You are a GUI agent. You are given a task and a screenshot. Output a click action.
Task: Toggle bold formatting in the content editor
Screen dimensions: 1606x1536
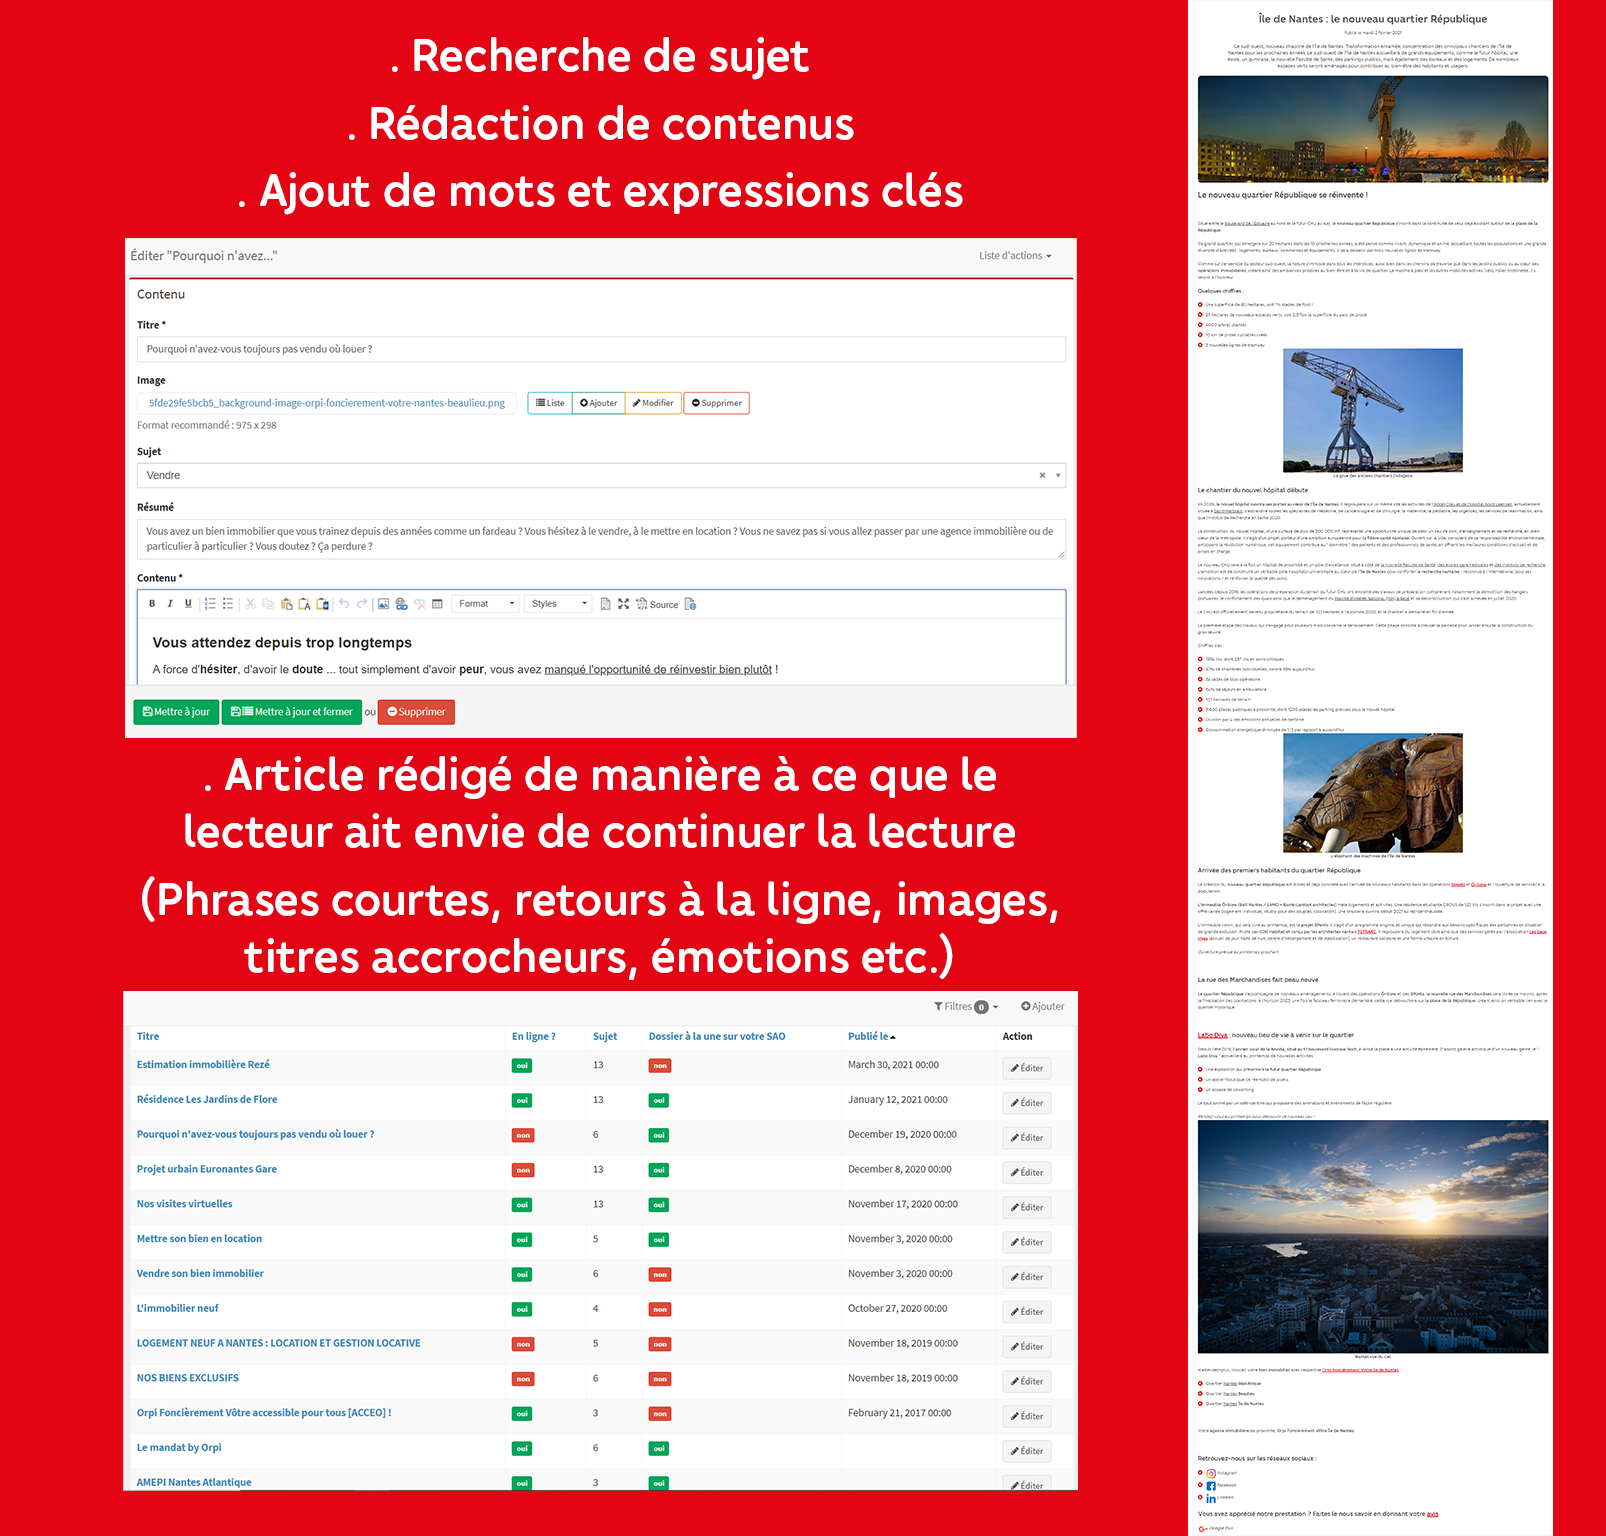(x=152, y=604)
